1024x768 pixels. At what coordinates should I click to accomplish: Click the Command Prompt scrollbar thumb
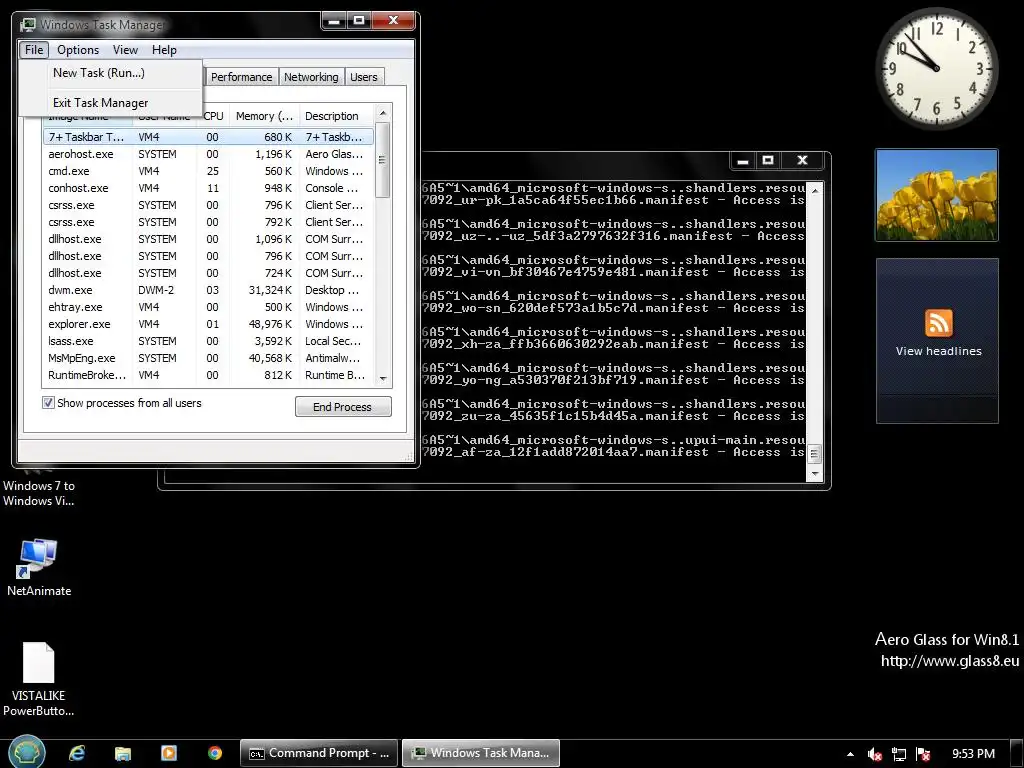tap(814, 453)
